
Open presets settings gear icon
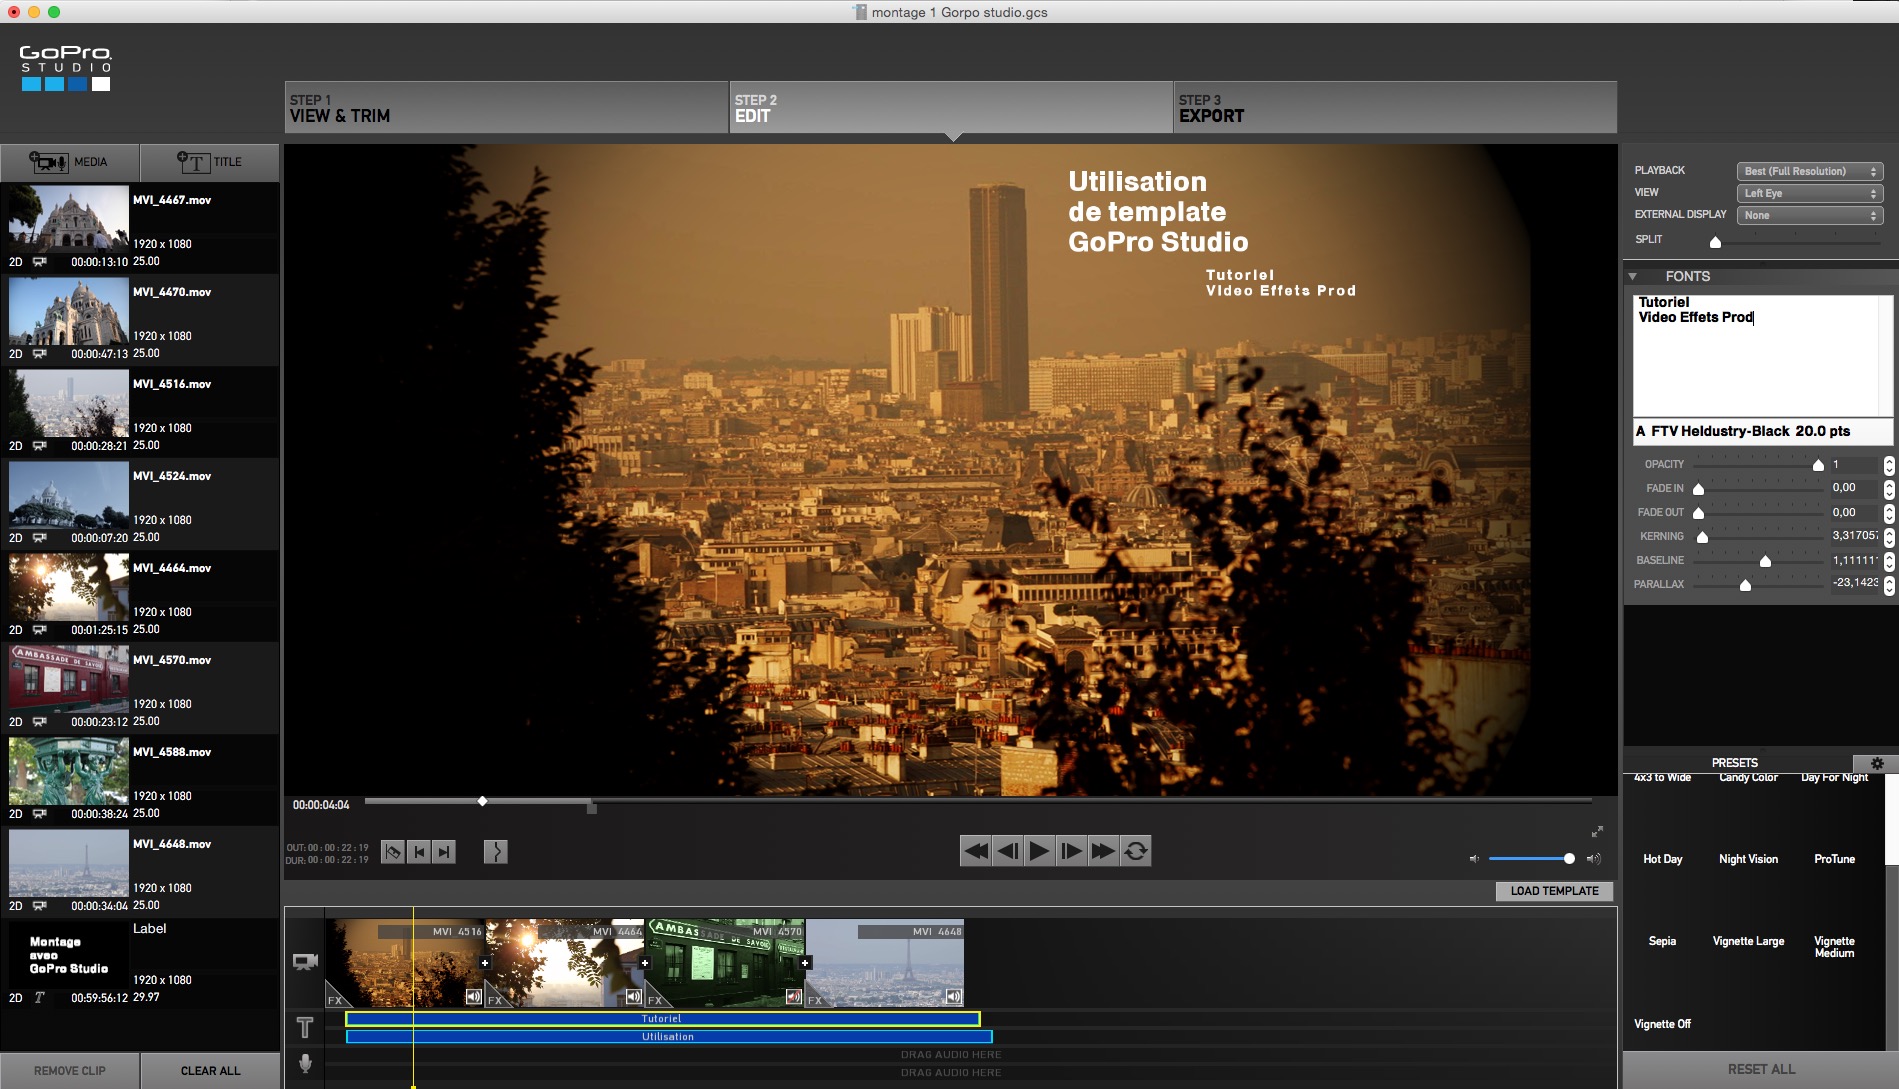pyautogui.click(x=1877, y=763)
